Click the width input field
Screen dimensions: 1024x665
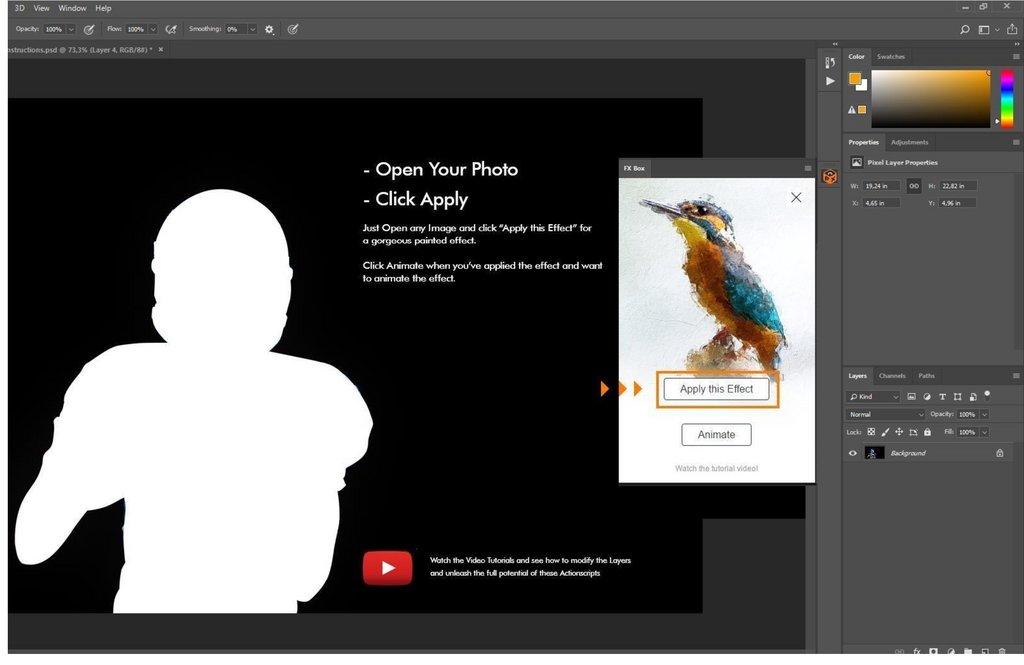(882, 186)
